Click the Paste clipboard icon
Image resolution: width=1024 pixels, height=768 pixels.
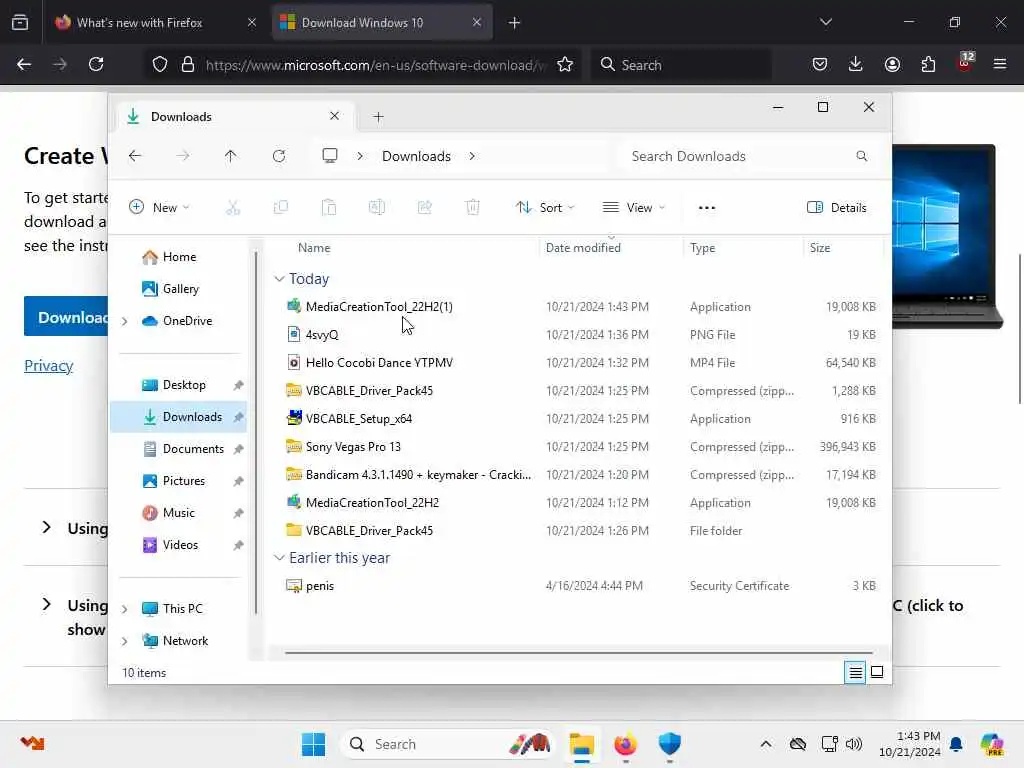(329, 208)
